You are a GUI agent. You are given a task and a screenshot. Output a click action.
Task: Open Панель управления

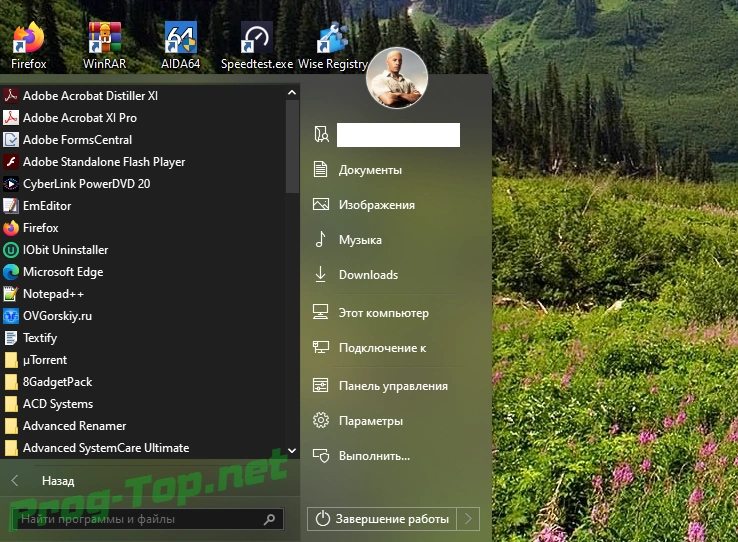tap(393, 386)
